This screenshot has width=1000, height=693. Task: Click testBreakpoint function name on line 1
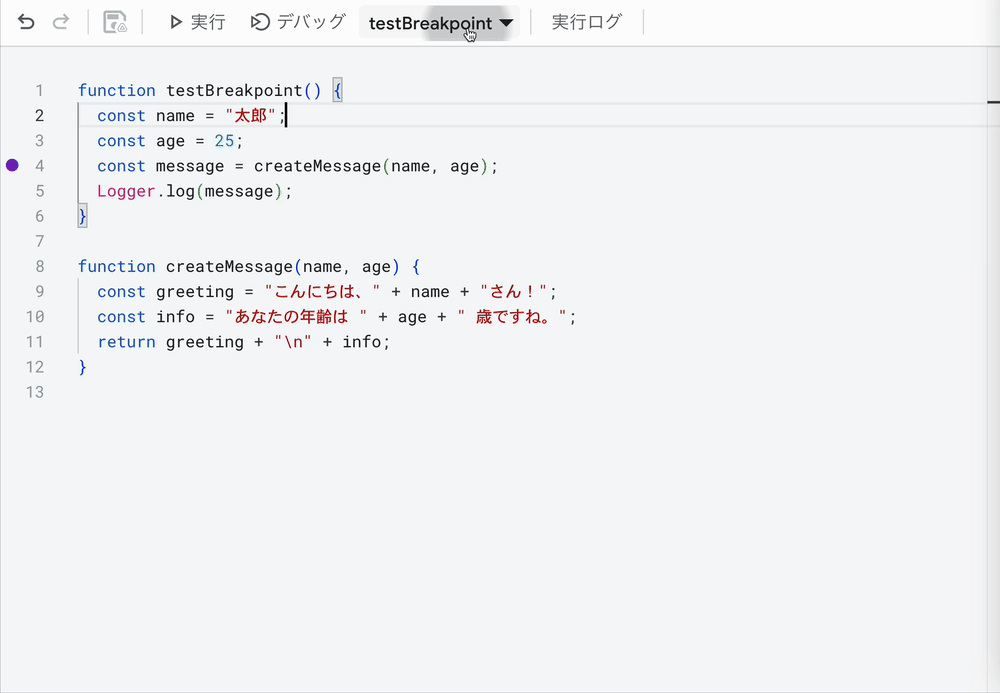(234, 91)
